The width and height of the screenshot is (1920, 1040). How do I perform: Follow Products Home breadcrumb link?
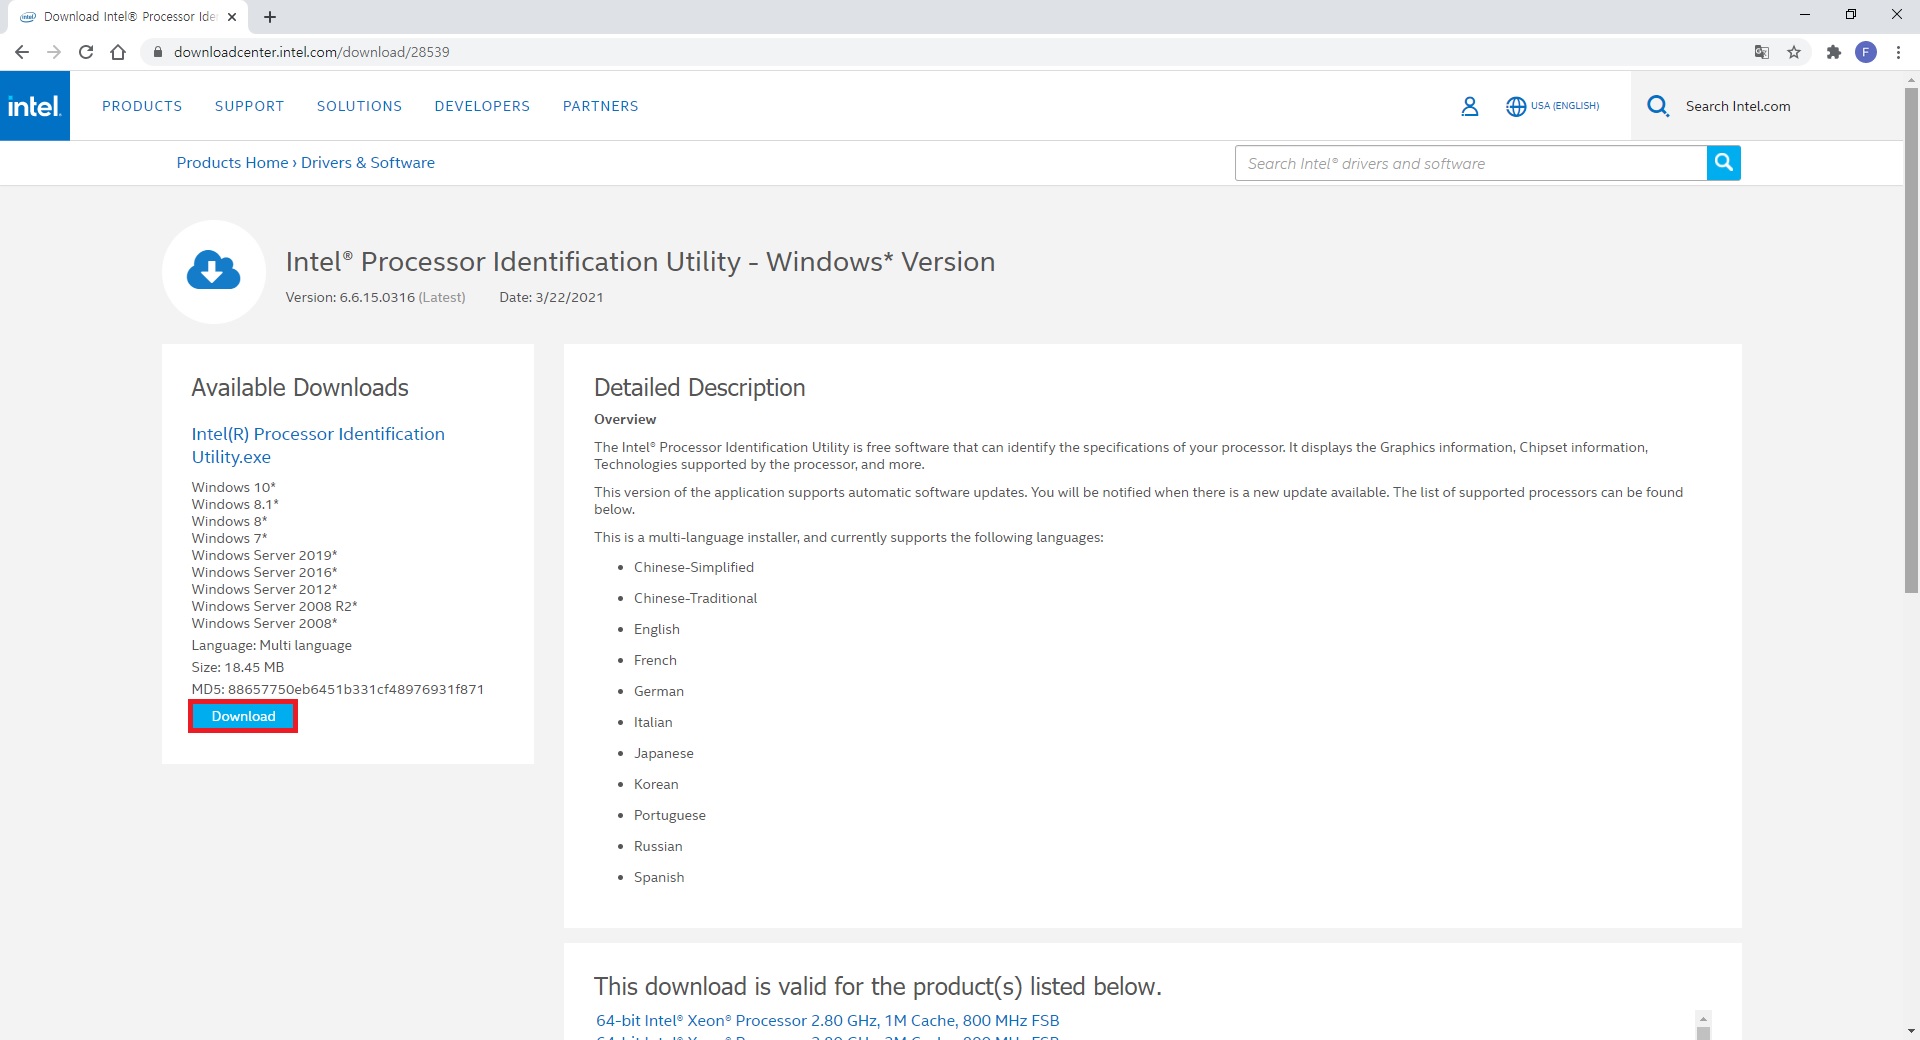(232, 163)
